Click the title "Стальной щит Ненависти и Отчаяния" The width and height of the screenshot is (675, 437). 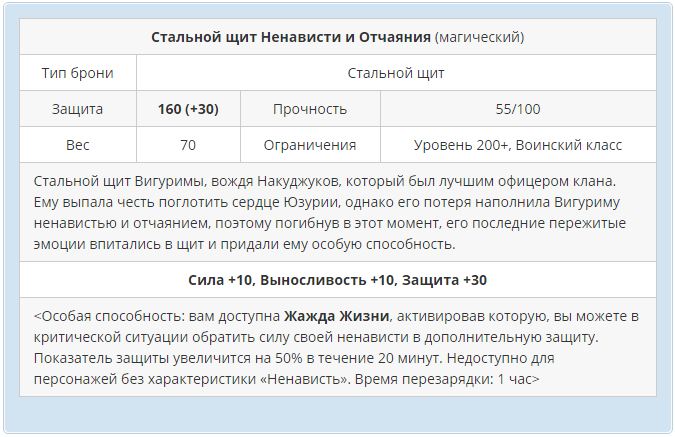pyautogui.click(x=291, y=37)
